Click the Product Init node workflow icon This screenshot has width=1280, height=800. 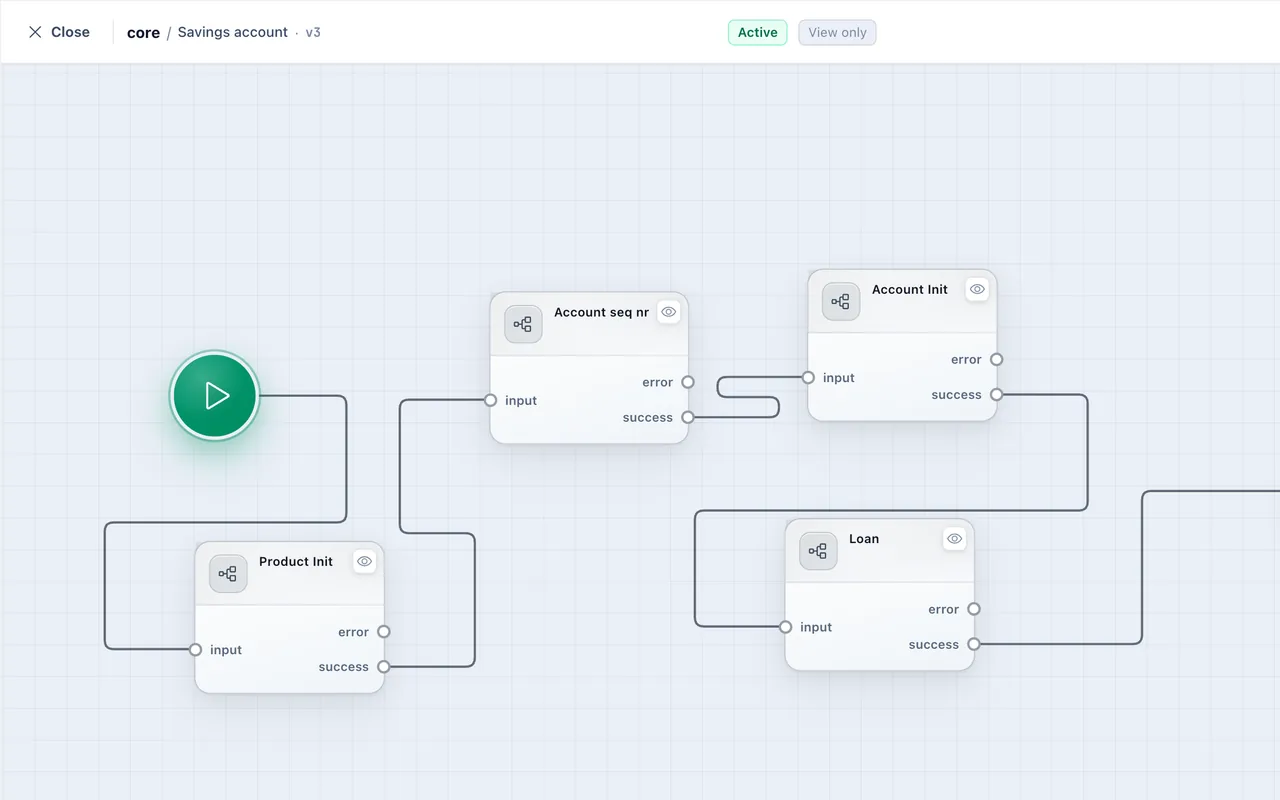[x=228, y=574]
